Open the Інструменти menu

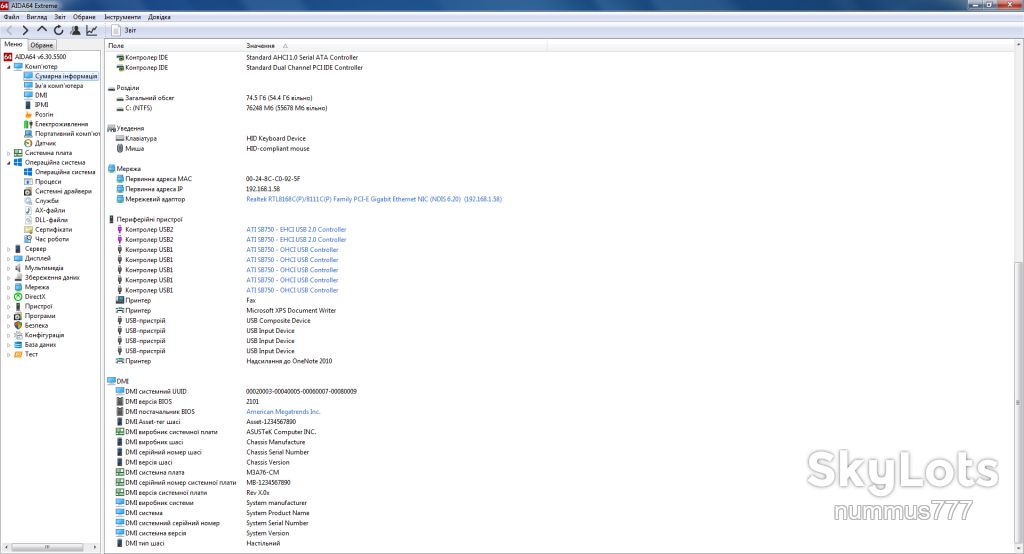122,17
